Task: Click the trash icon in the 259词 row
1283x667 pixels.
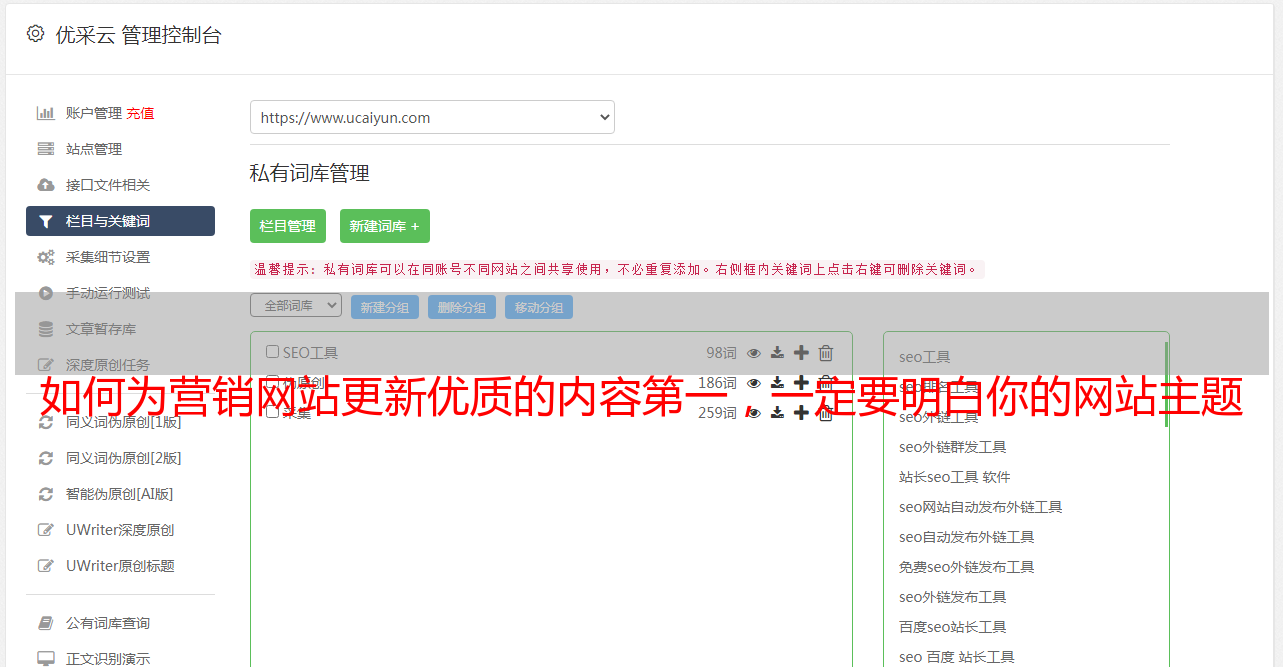Action: [826, 413]
